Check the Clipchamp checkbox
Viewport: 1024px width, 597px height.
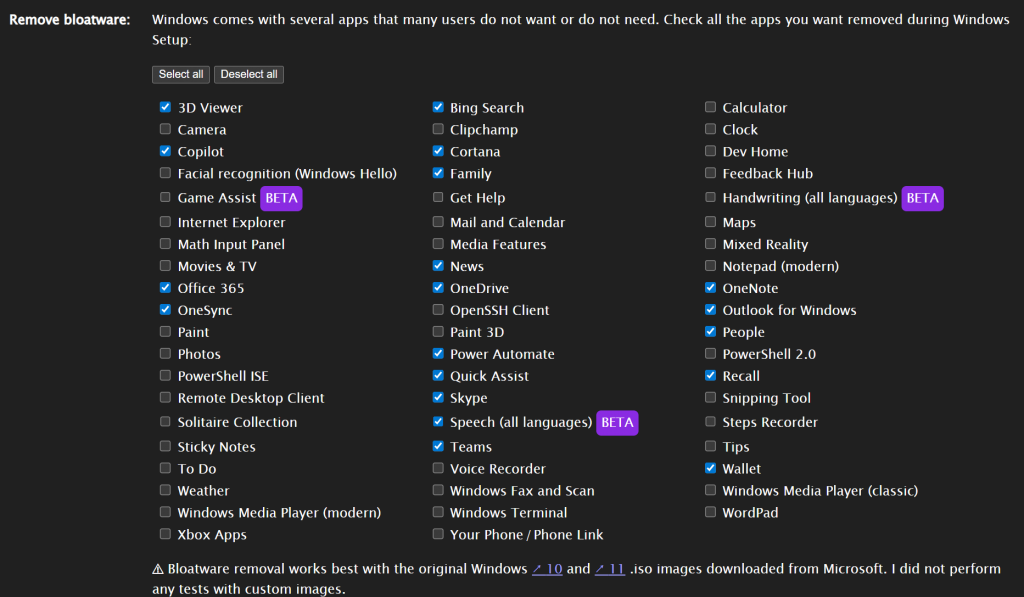coord(438,129)
